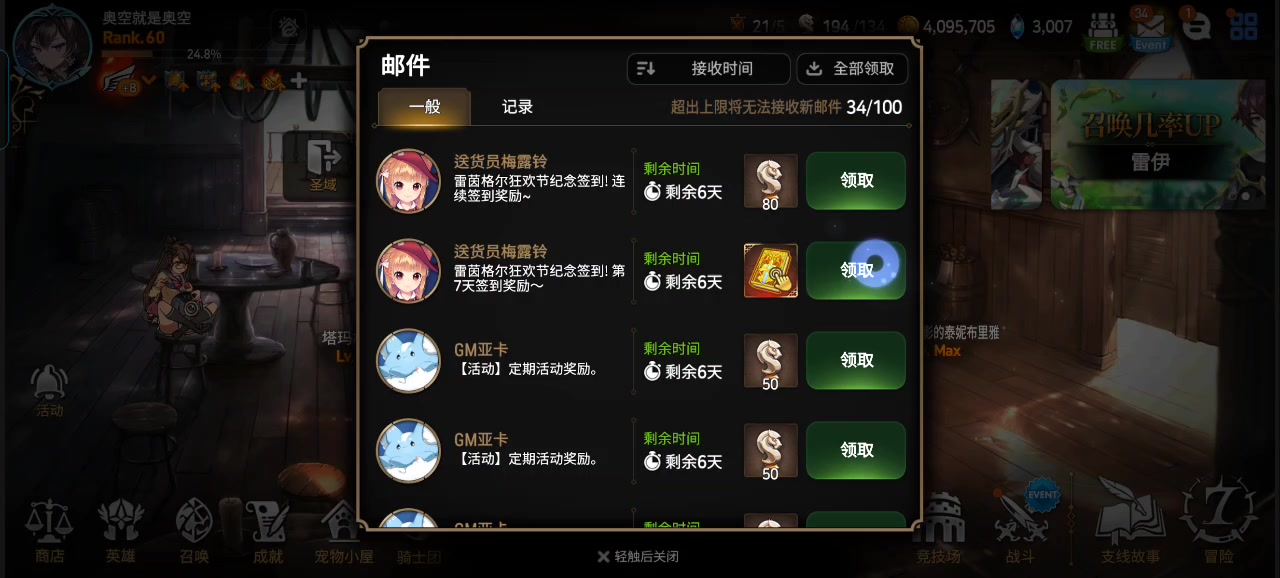Screen dimensions: 1280x578
Task: Tap the 80 skystone item icon
Action: pyautogui.click(x=770, y=181)
